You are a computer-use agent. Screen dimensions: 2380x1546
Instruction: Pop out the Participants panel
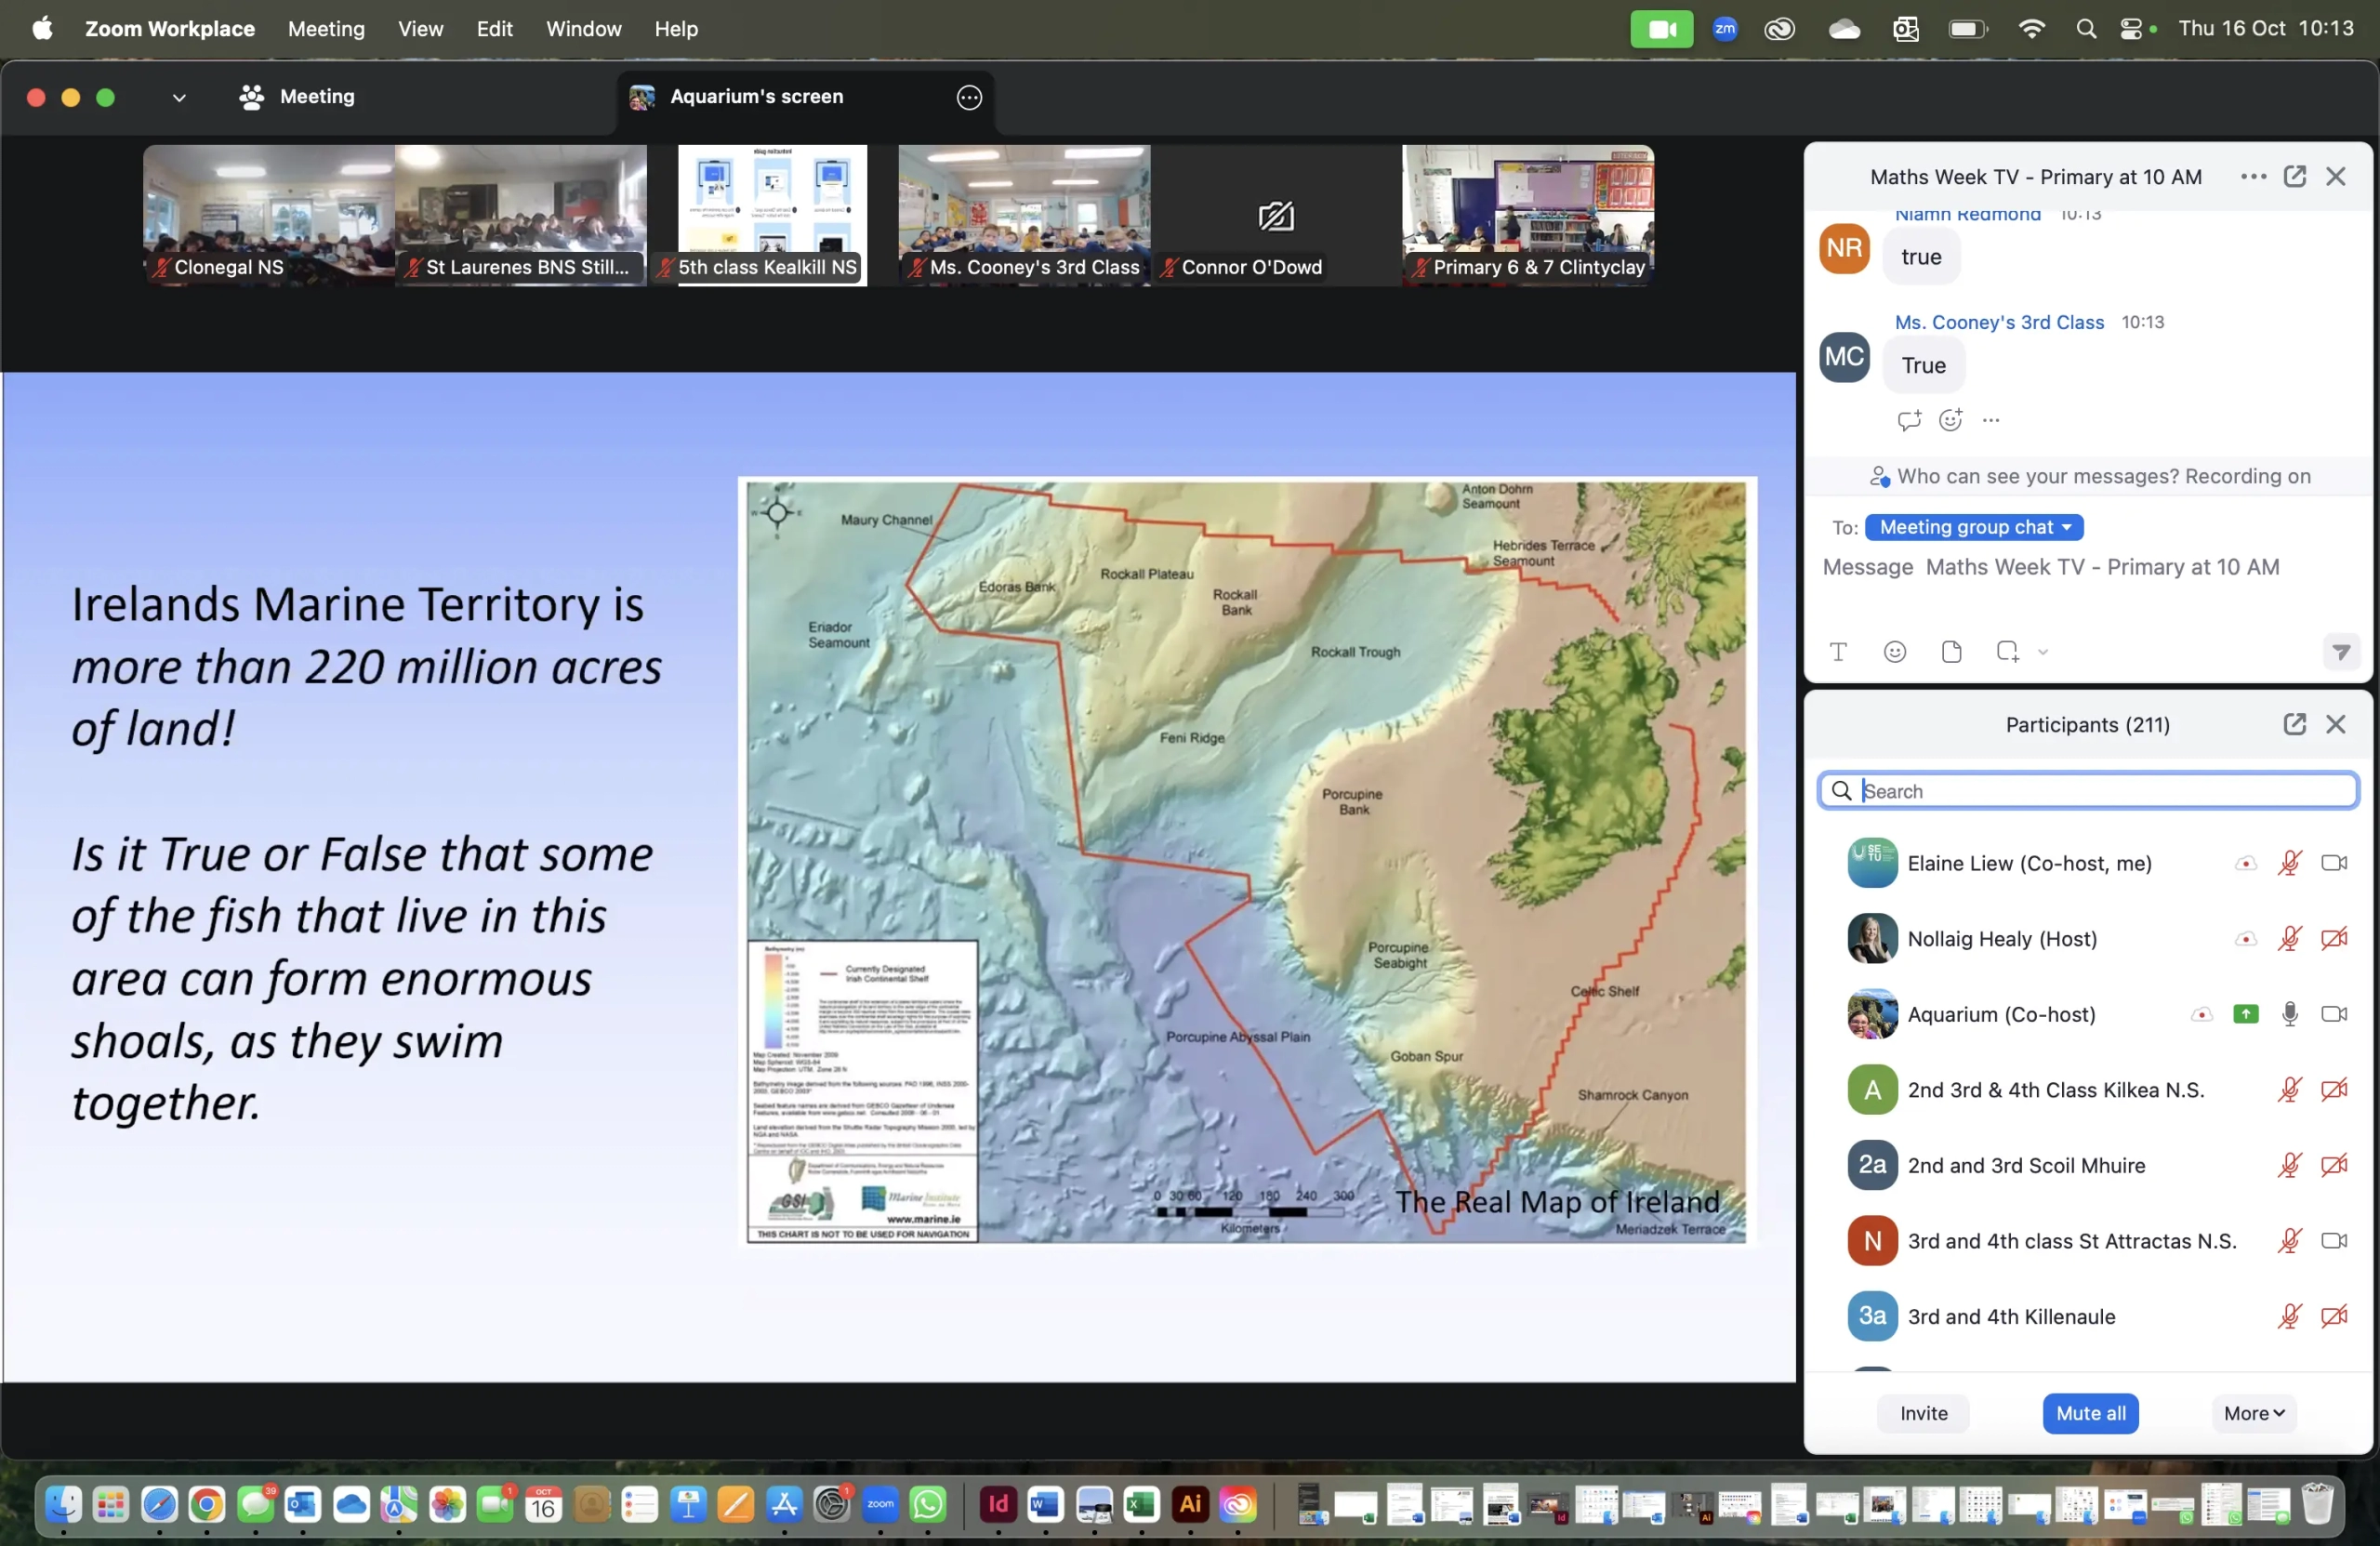pos(2294,724)
